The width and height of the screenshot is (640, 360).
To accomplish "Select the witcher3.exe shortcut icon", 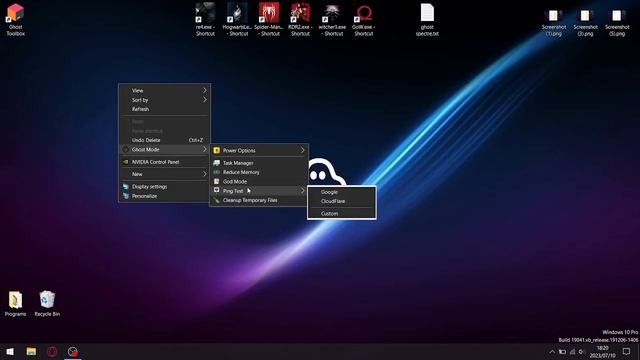I will (332, 19).
